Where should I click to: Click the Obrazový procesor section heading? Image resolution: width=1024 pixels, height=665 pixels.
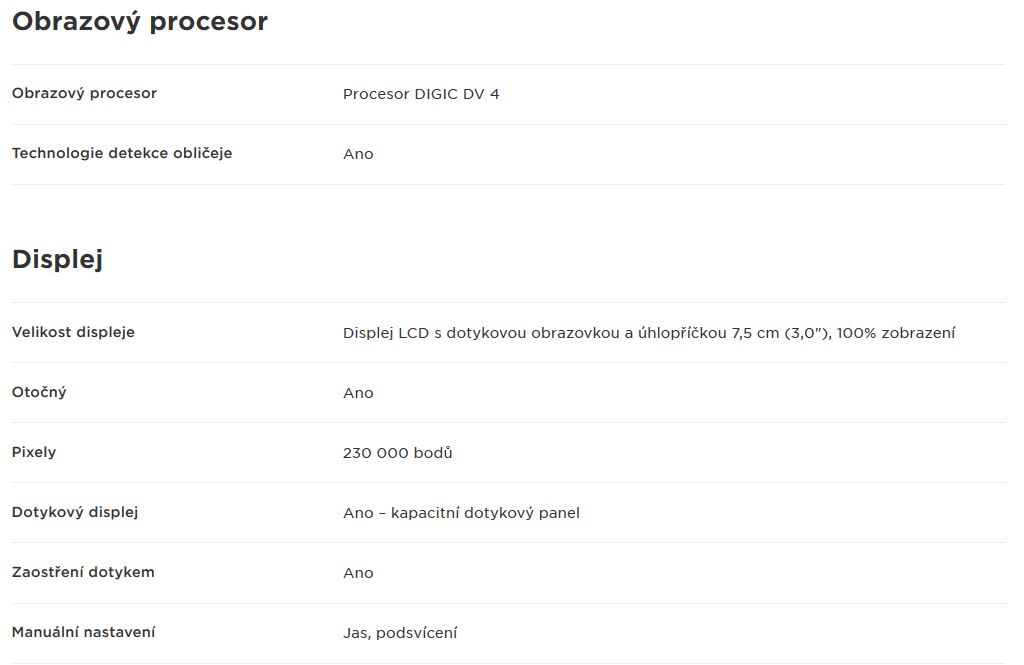(x=140, y=22)
